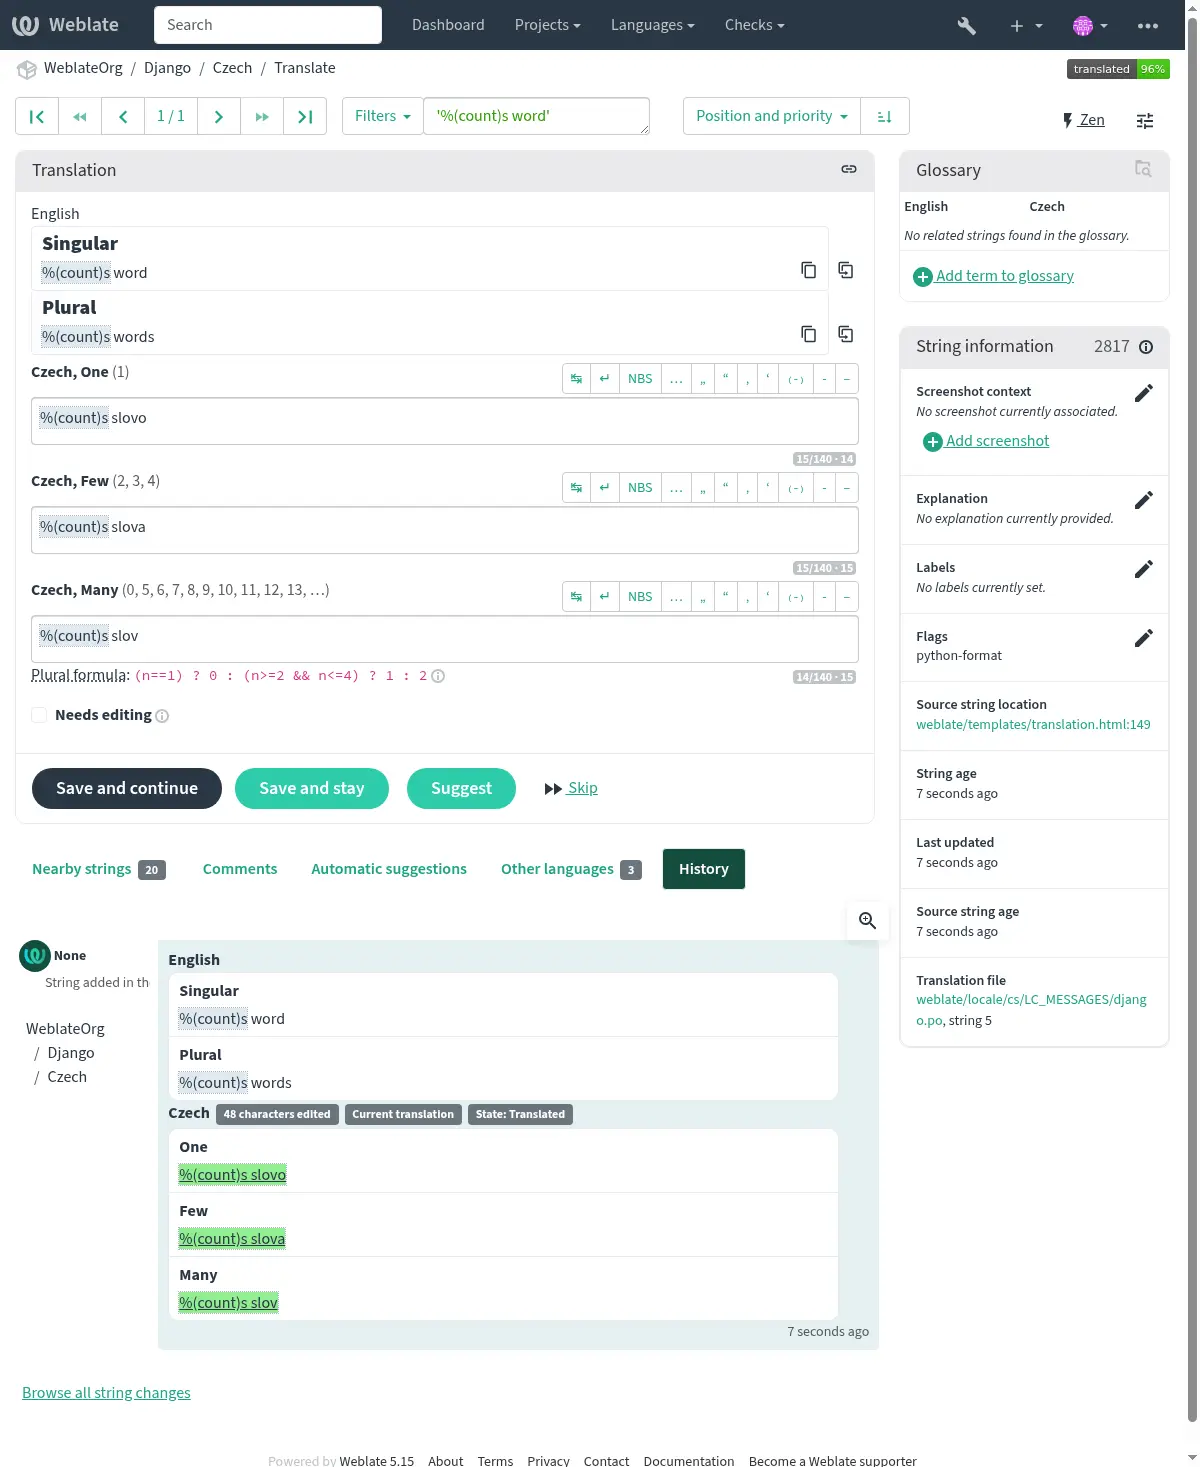This screenshot has width=1200, height=1467.
Task: Open the plus add menu
Action: (1025, 25)
